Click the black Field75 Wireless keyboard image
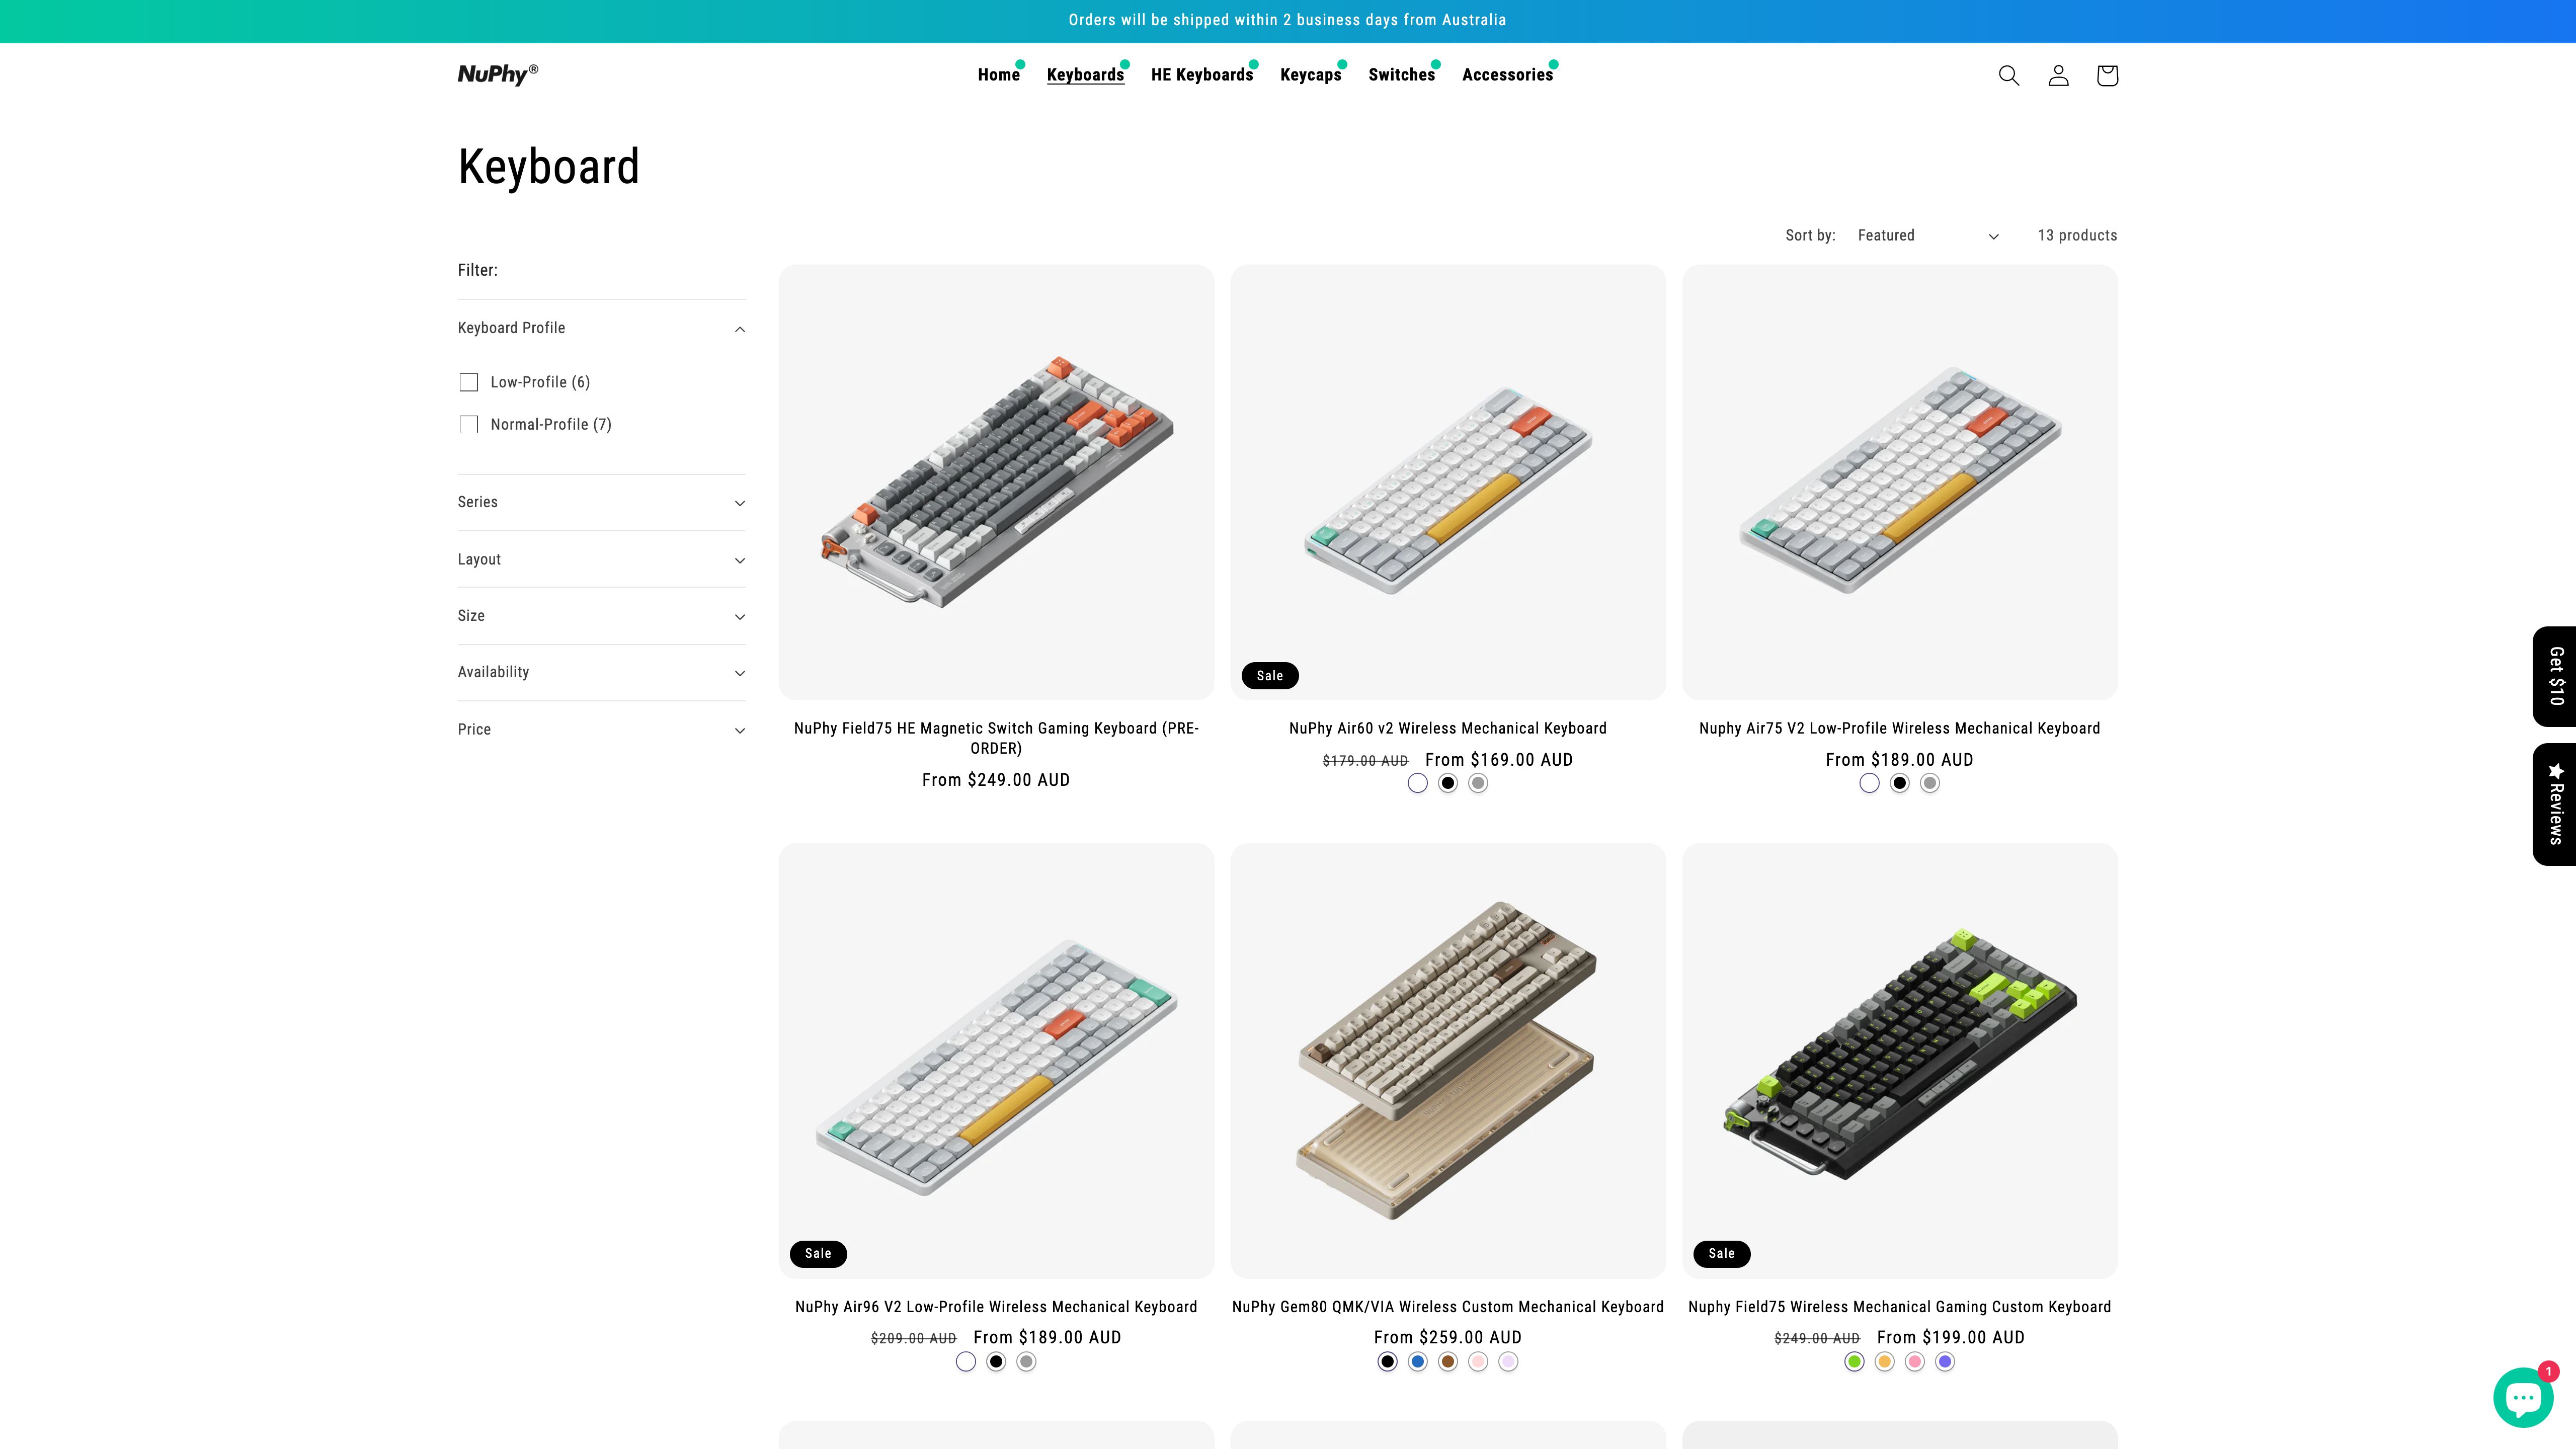2576x1449 pixels. [1899, 1060]
